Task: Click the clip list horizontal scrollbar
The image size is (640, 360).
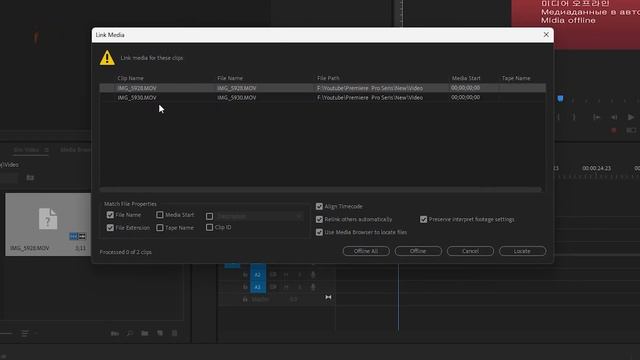Action: pos(321,189)
